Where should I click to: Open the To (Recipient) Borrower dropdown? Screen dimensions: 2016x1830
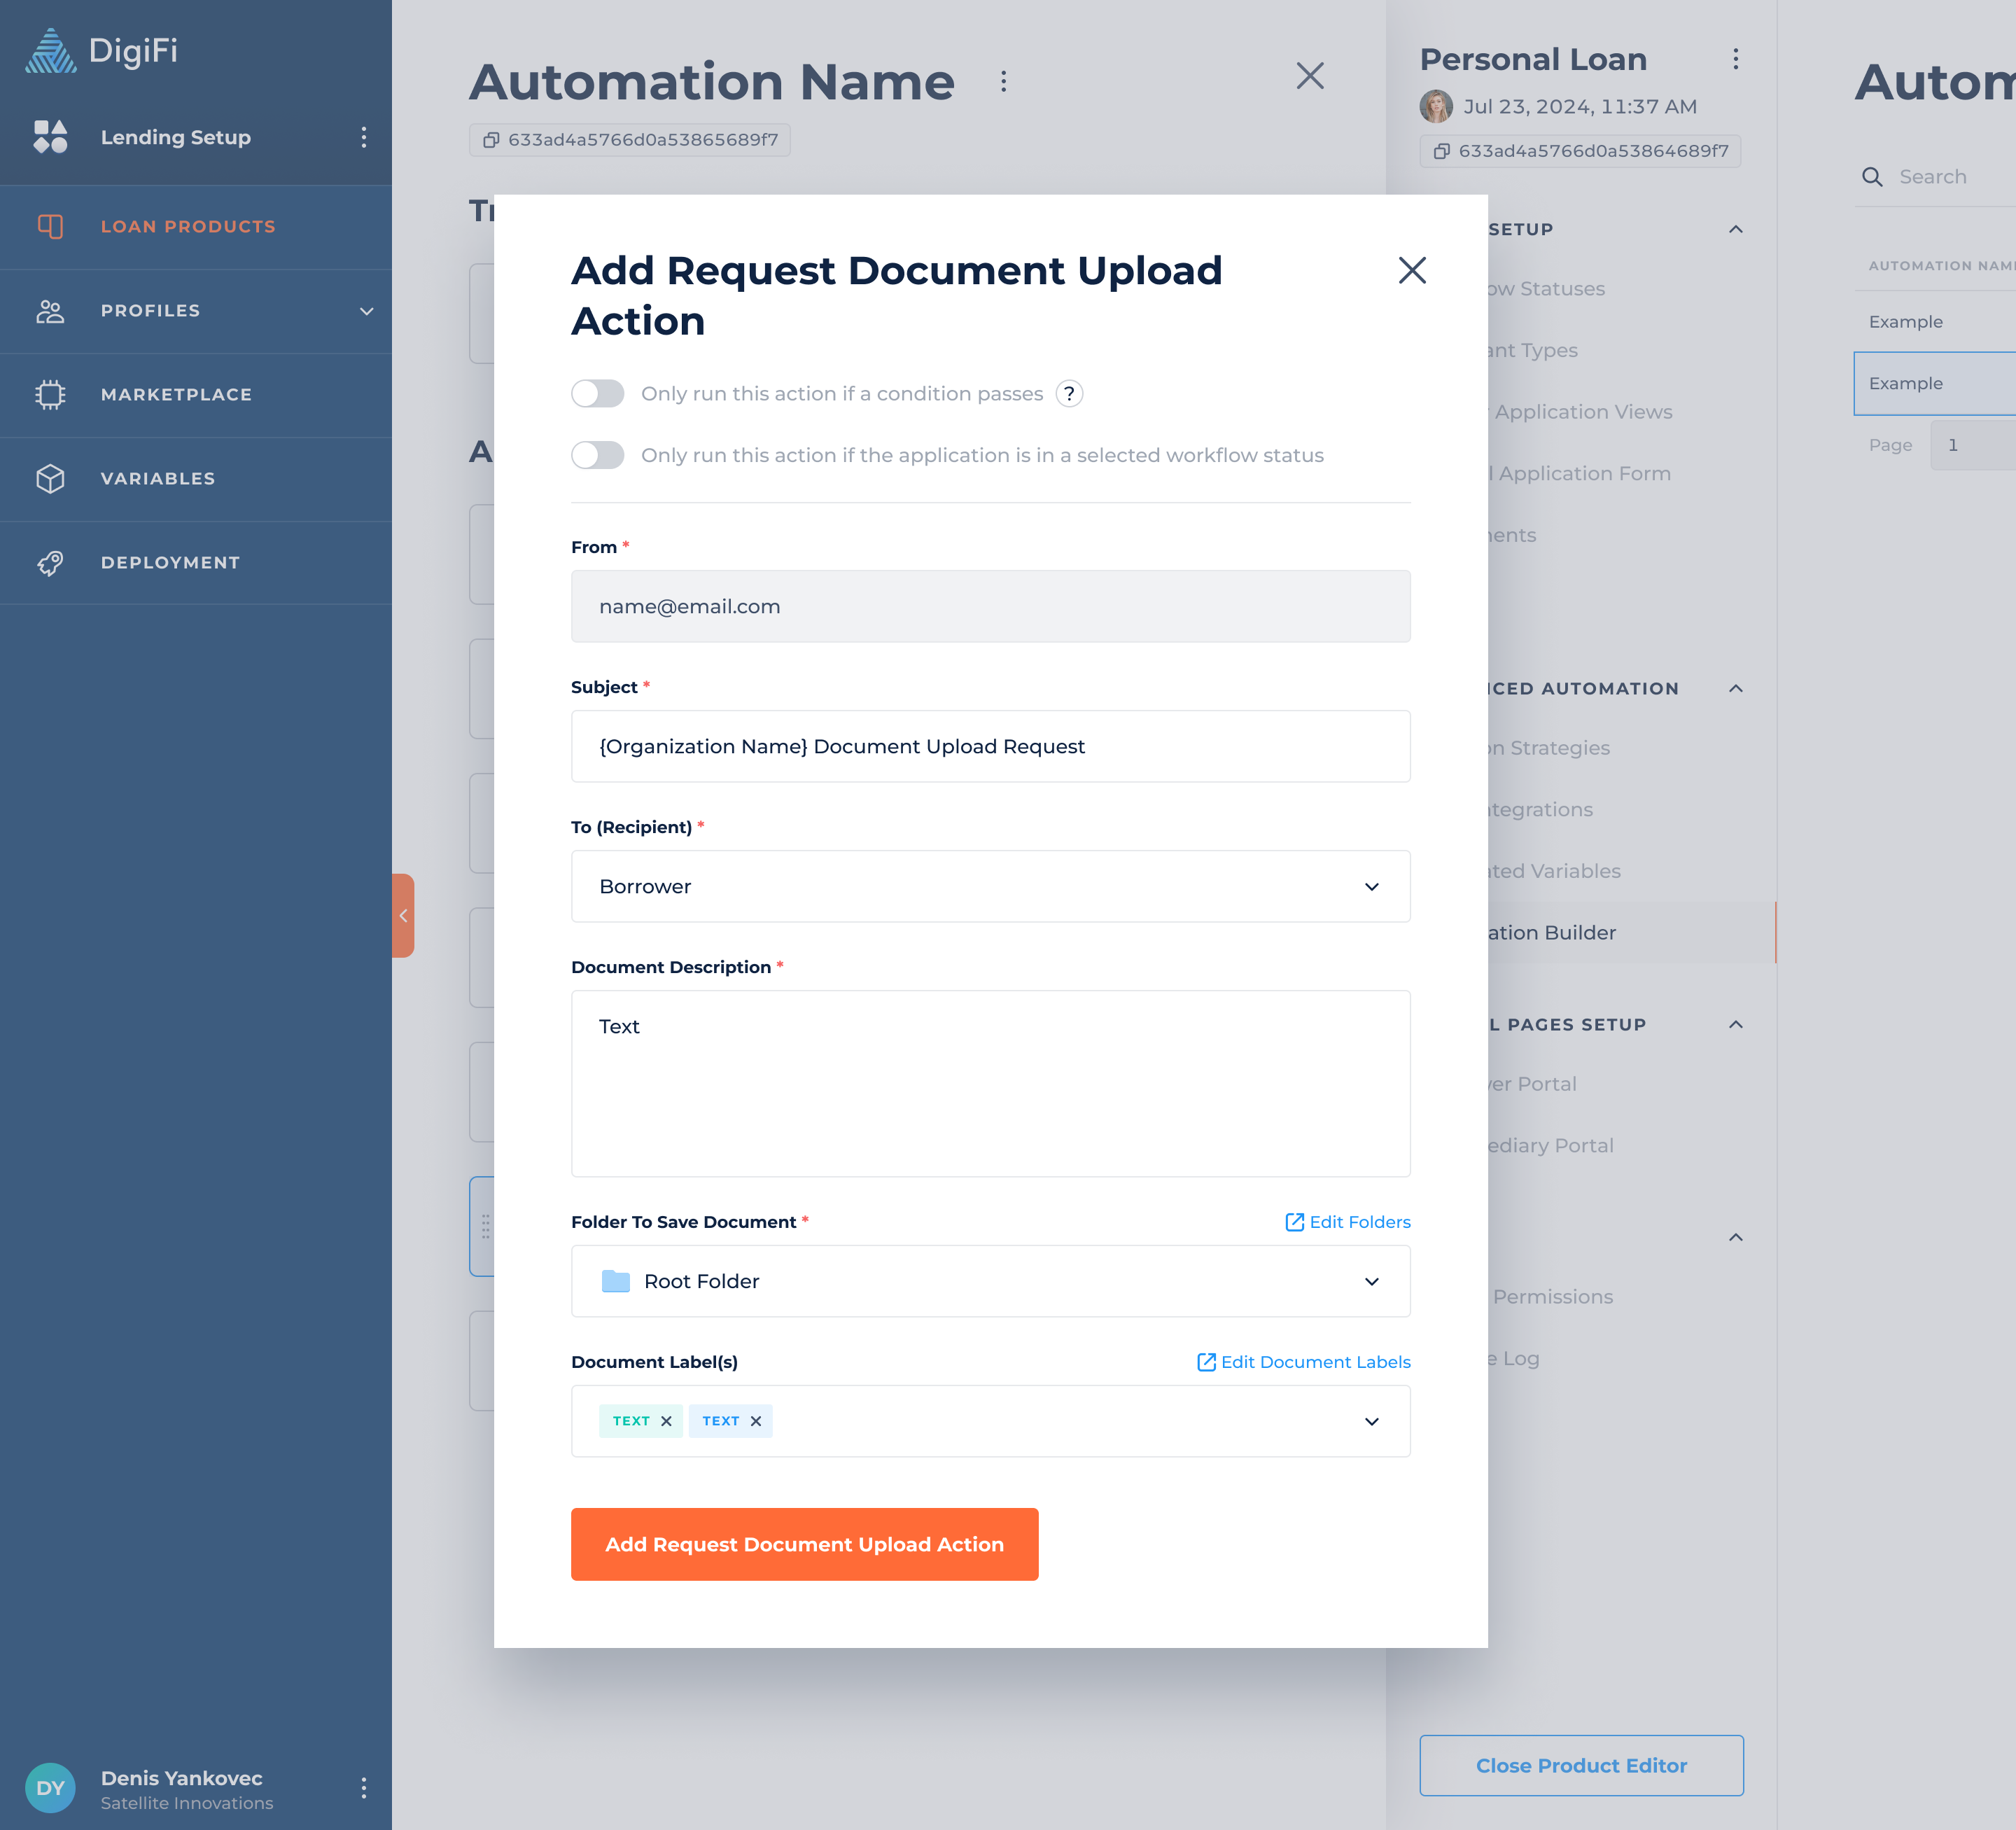pyautogui.click(x=990, y=887)
